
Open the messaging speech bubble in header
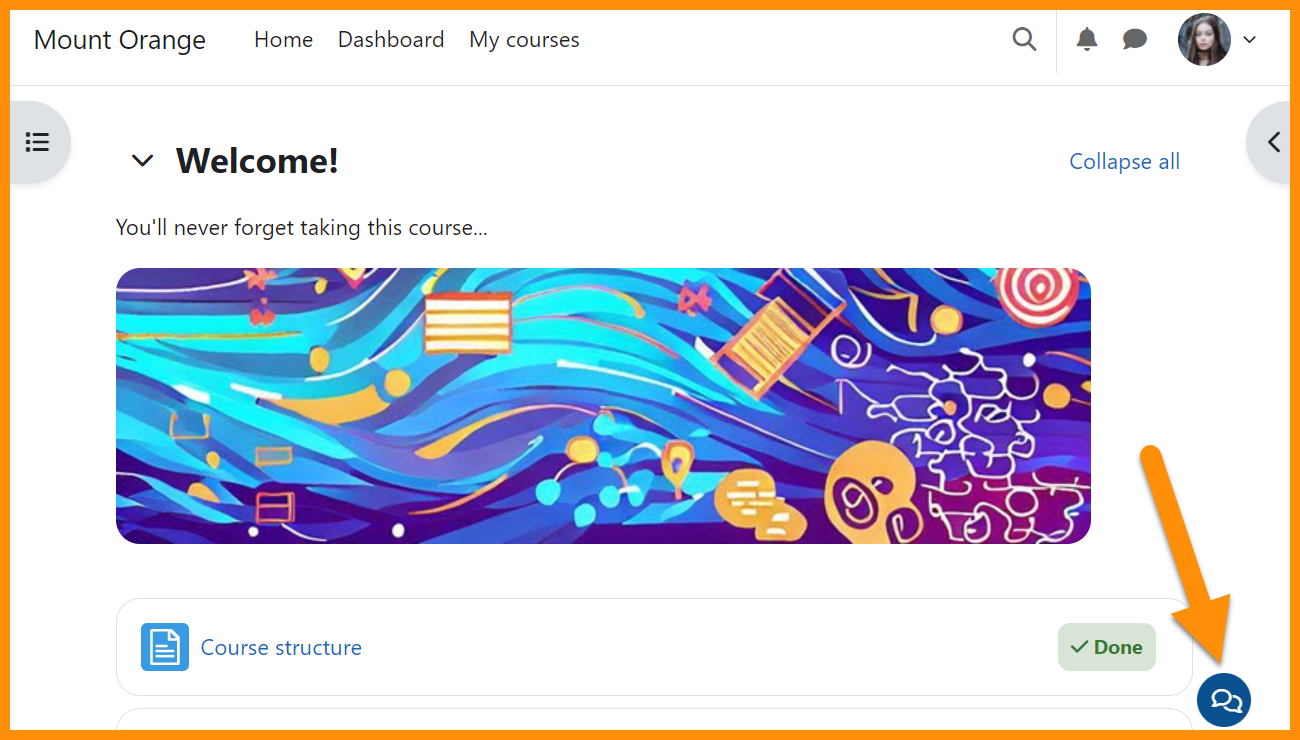pos(1135,39)
